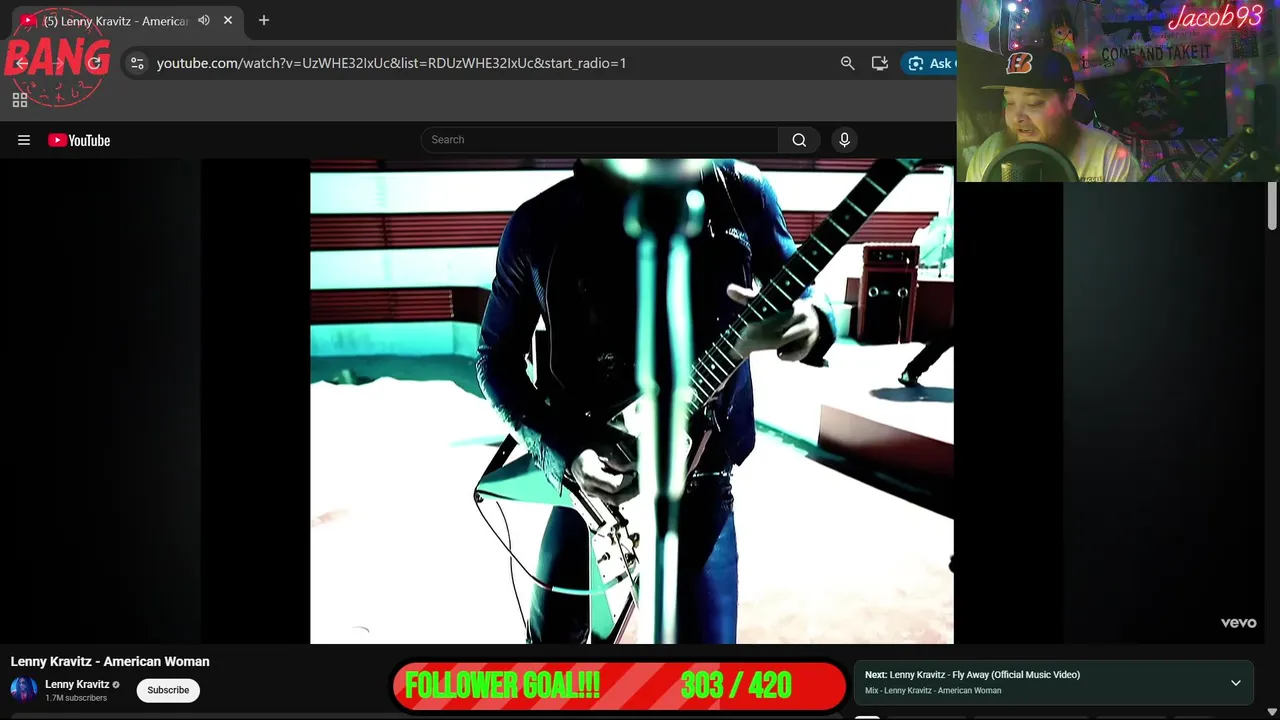Image resolution: width=1280 pixels, height=720 pixels.
Task: Click the install app icon in address bar
Action: 880,63
